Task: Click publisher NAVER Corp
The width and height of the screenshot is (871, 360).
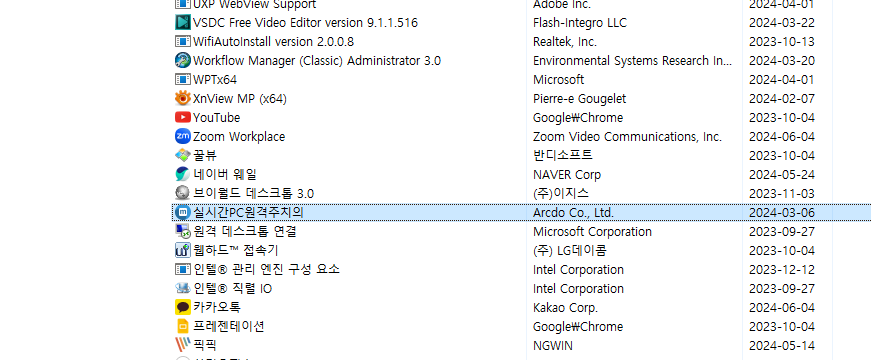Action: pyautogui.click(x=567, y=174)
